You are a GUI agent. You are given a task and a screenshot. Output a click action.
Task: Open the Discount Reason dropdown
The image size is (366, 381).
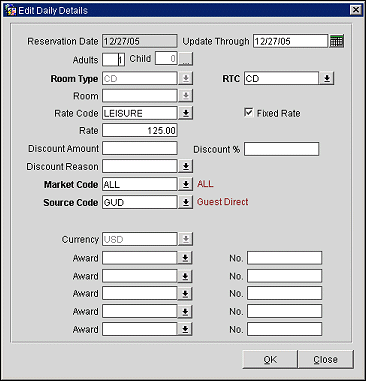click(186, 166)
